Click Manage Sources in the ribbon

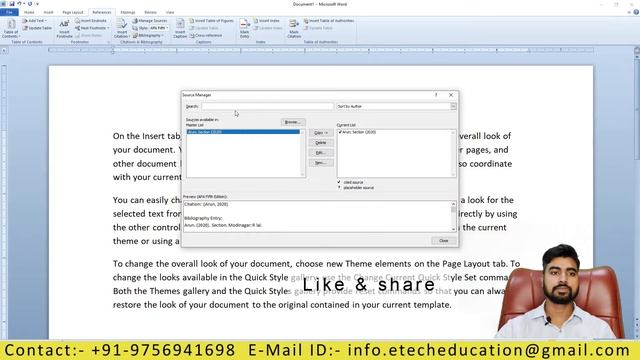pyautogui.click(x=149, y=20)
